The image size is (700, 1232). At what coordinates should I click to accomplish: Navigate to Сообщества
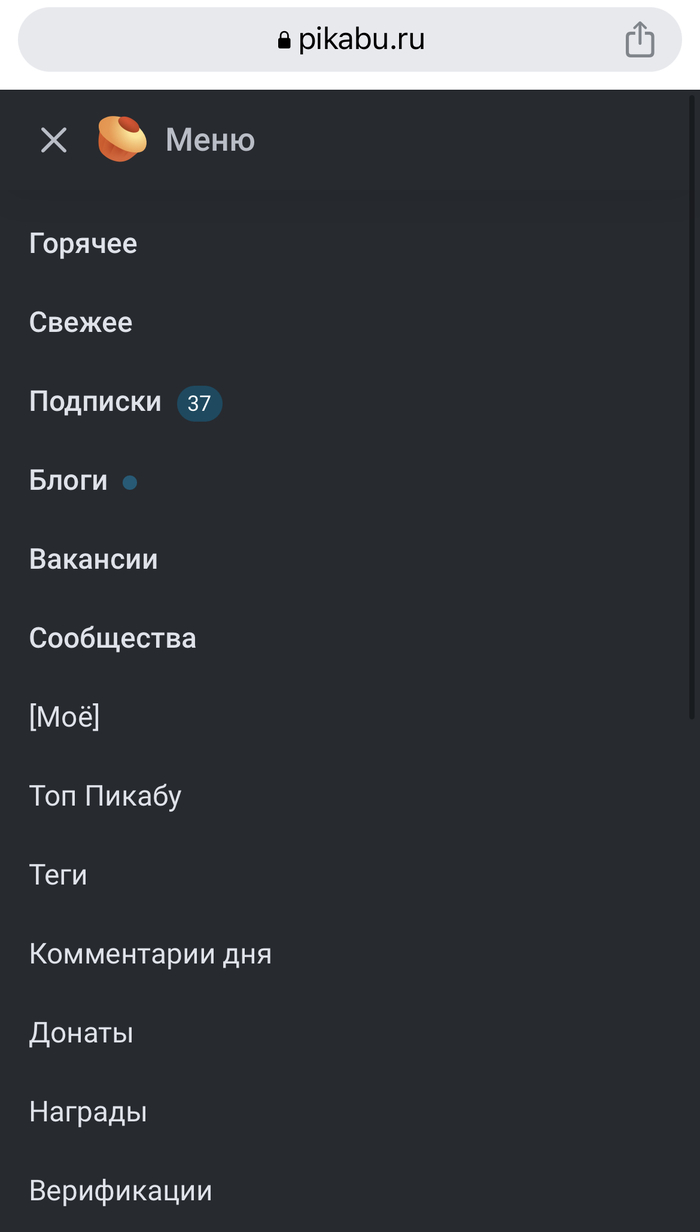pyautogui.click(x=112, y=639)
